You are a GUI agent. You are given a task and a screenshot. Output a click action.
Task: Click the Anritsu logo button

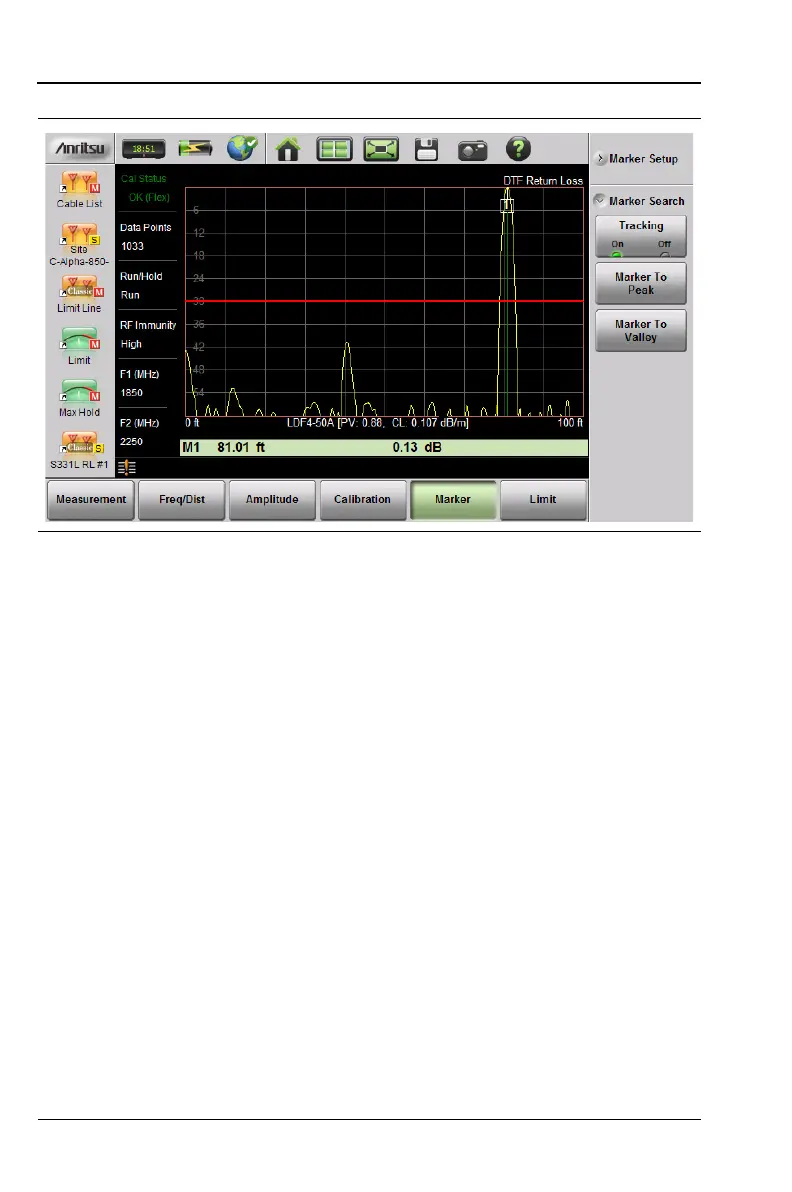(x=80, y=148)
